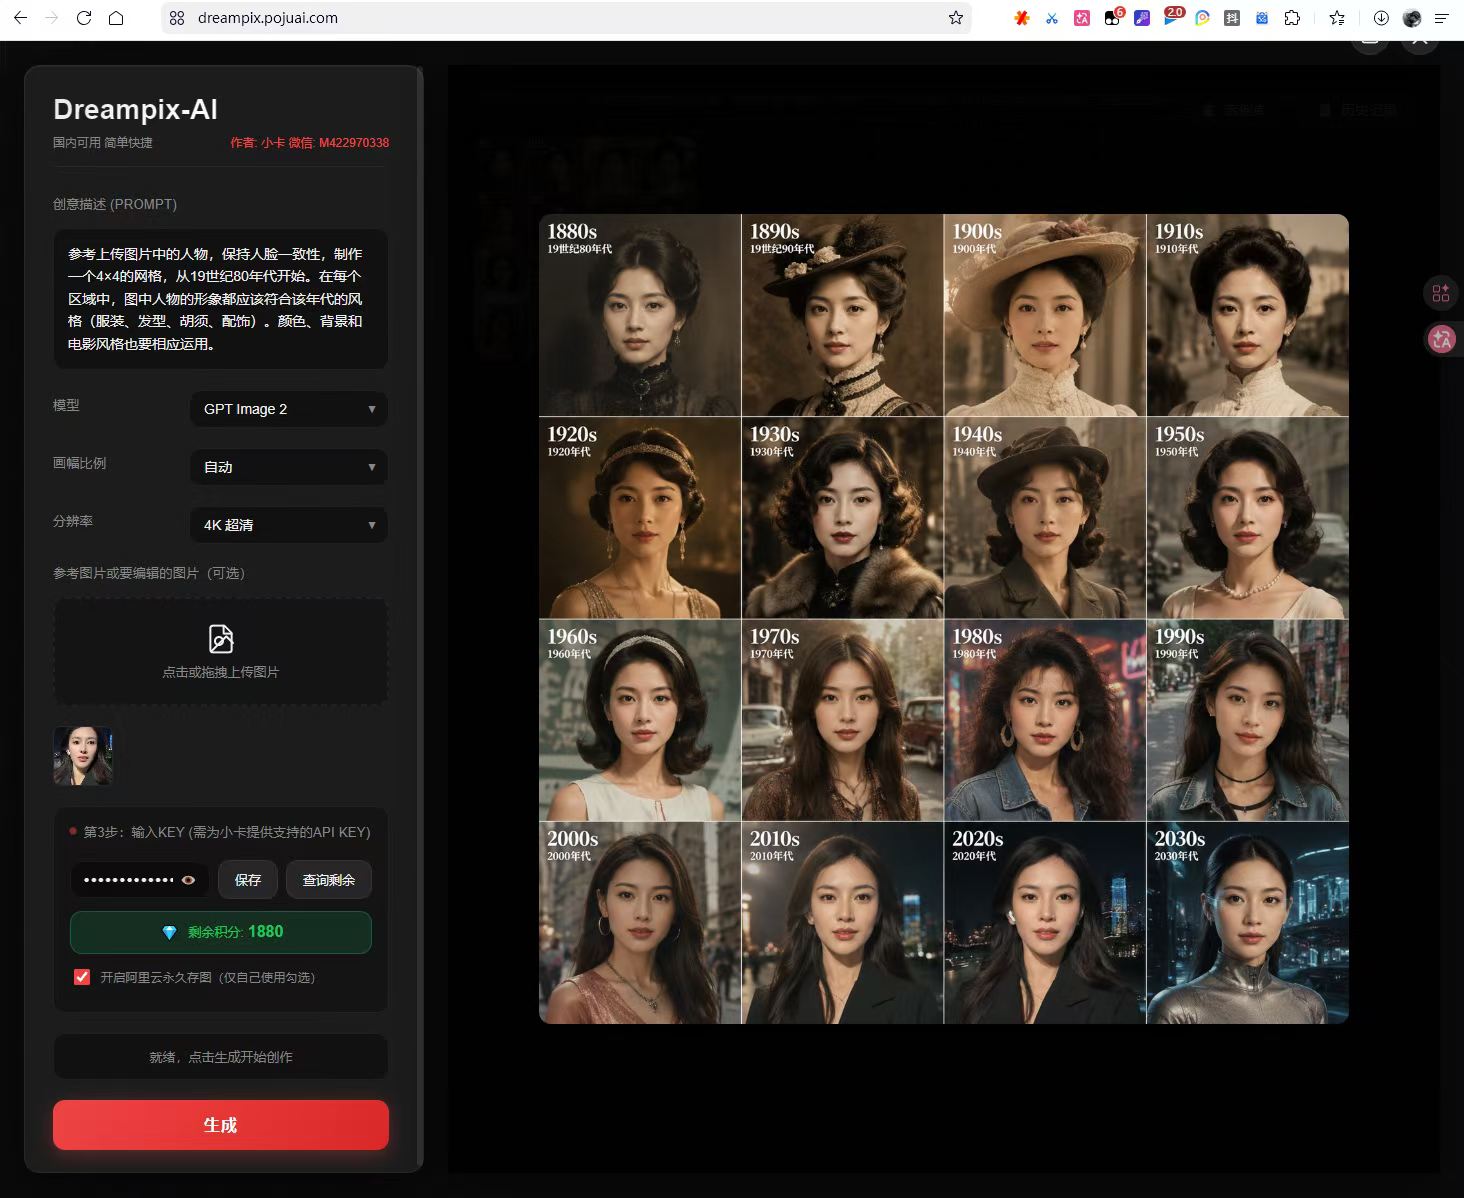Click the upload image icon
The image size is (1464, 1198).
point(221,639)
